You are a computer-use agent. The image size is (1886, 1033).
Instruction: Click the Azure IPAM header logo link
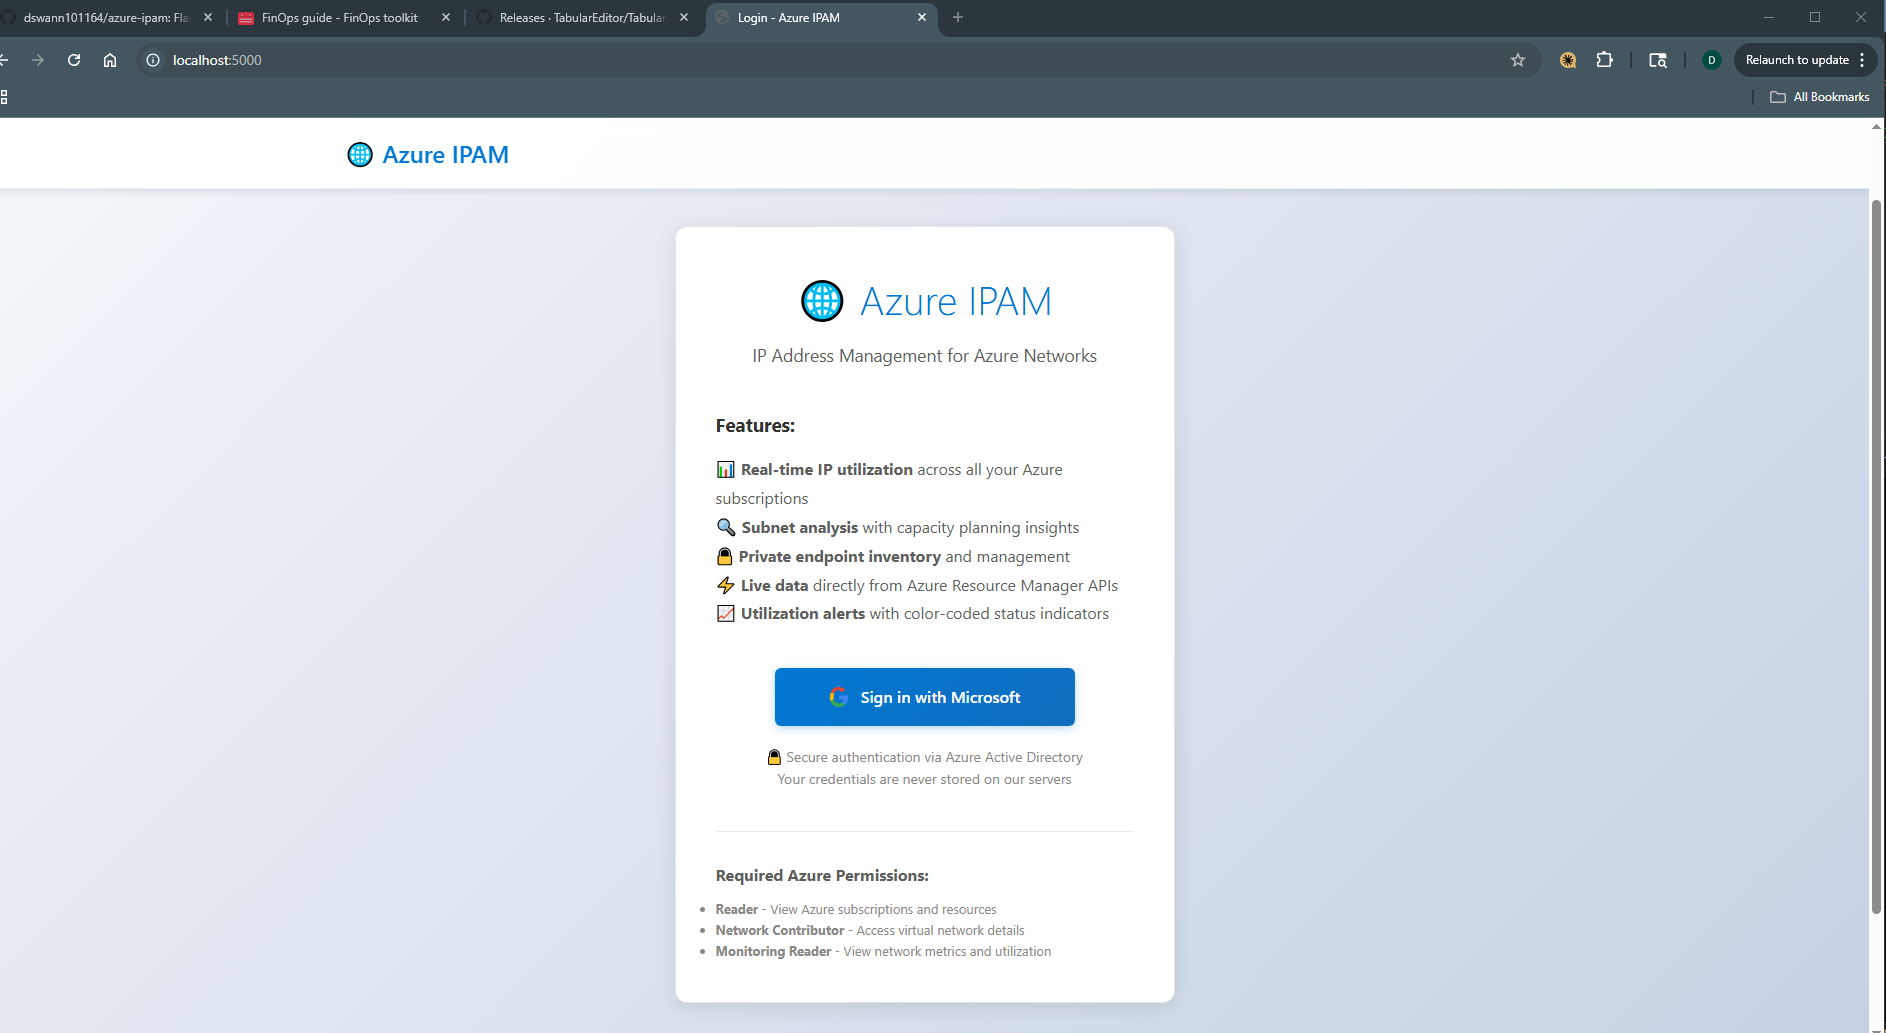coord(428,155)
